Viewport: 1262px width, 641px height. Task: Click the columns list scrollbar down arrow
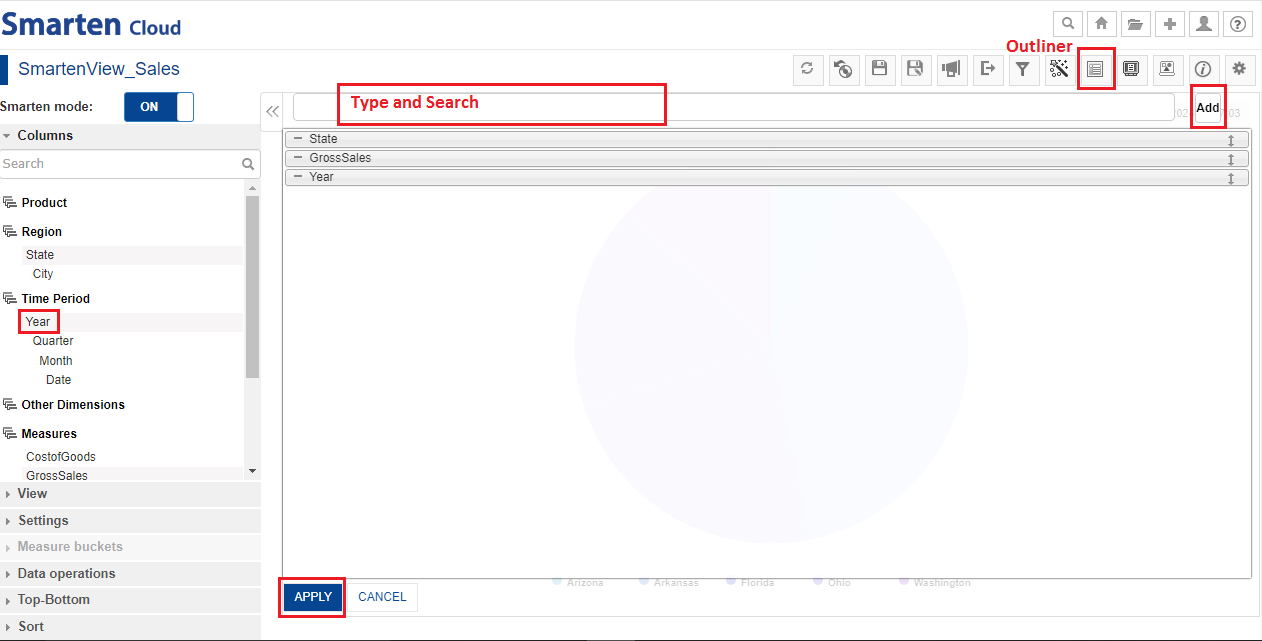(252, 471)
